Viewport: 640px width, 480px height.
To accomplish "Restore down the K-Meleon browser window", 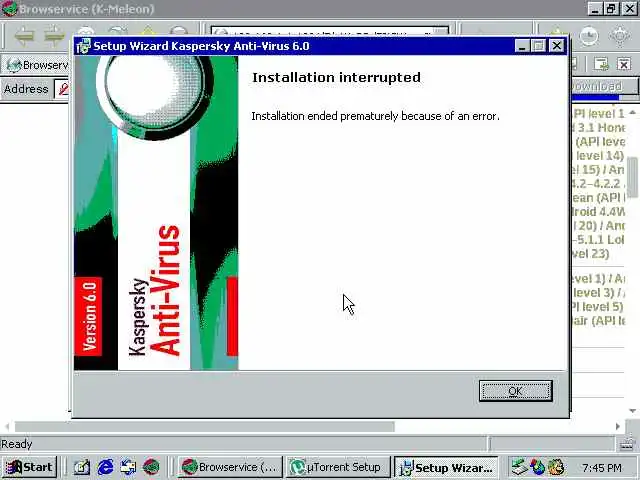I will click(611, 8).
